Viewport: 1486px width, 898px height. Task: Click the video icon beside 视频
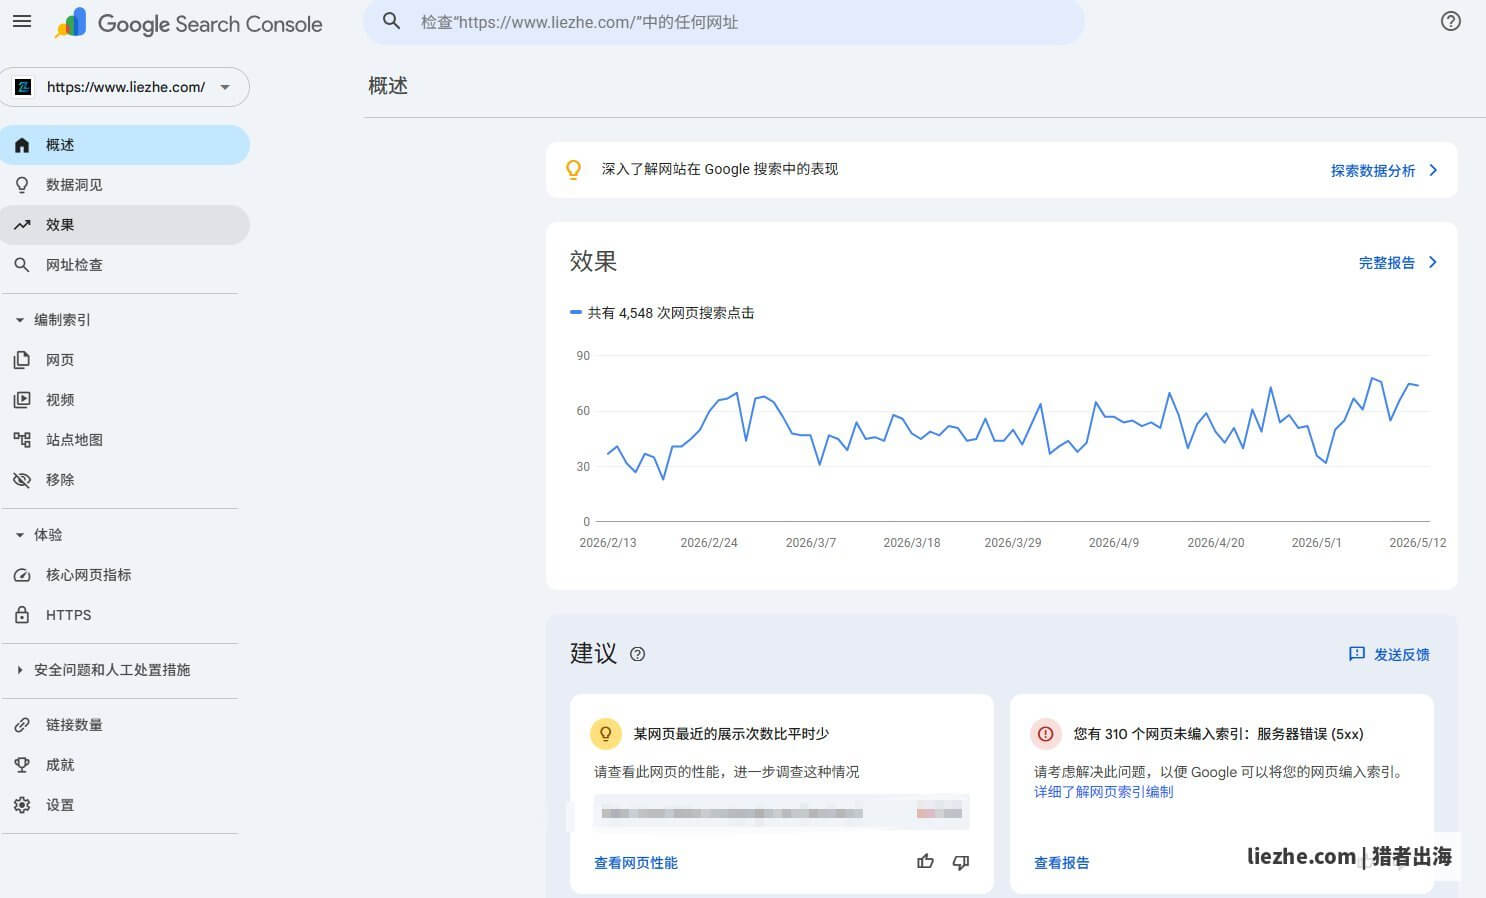point(22,400)
